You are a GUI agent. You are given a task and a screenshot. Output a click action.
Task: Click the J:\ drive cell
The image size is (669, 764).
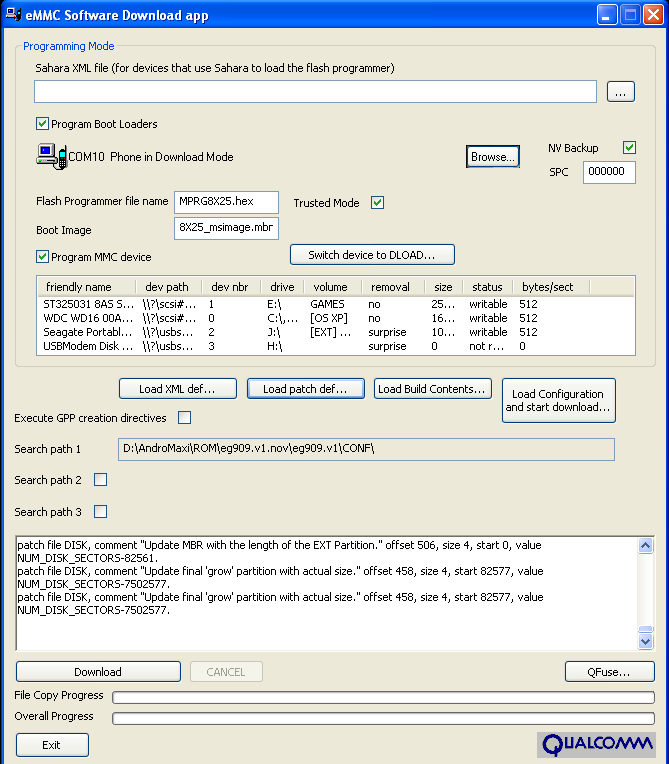coord(274,332)
